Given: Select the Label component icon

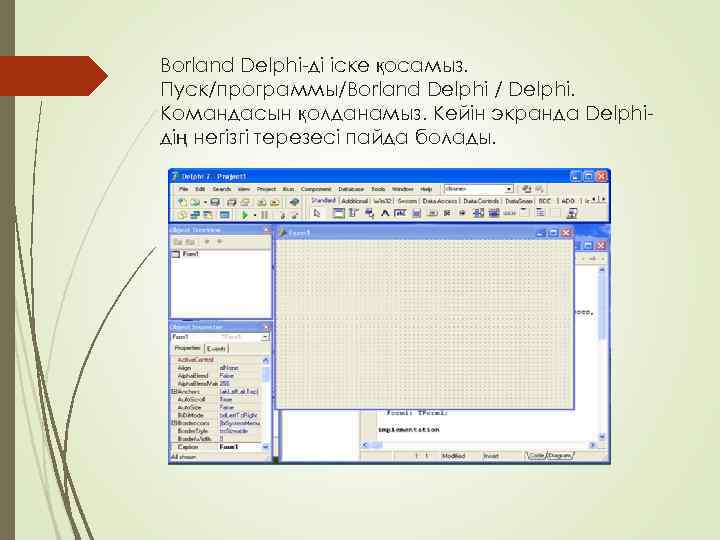Looking at the screenshot, I should [385, 213].
